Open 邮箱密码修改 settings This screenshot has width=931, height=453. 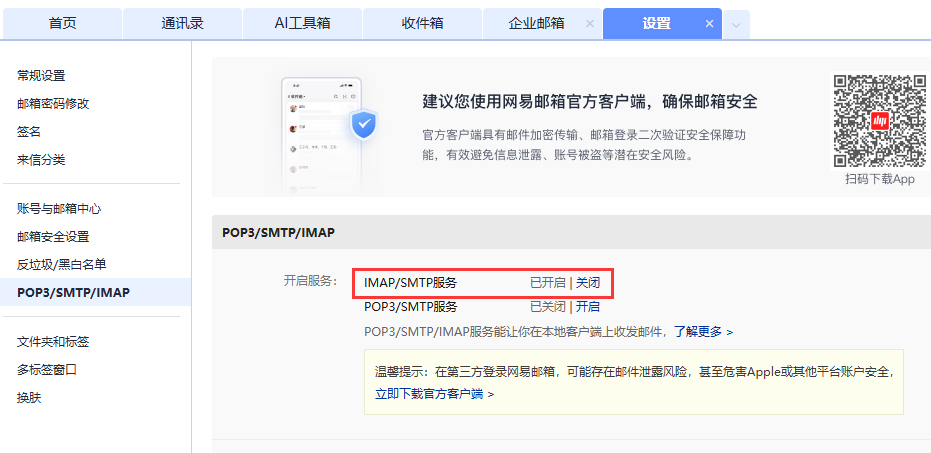pos(53,103)
